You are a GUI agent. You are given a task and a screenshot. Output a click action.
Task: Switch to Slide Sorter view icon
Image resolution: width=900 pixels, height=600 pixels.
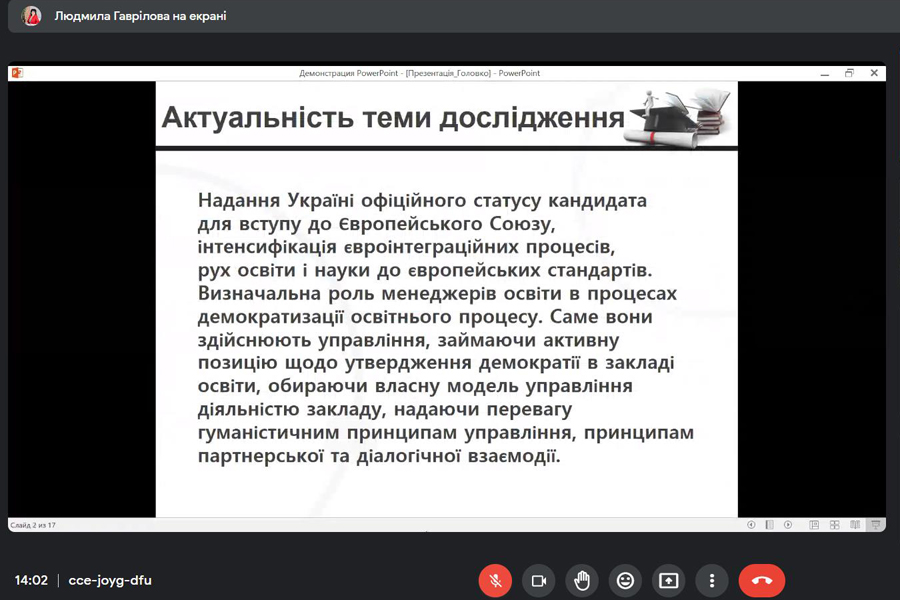coord(835,525)
